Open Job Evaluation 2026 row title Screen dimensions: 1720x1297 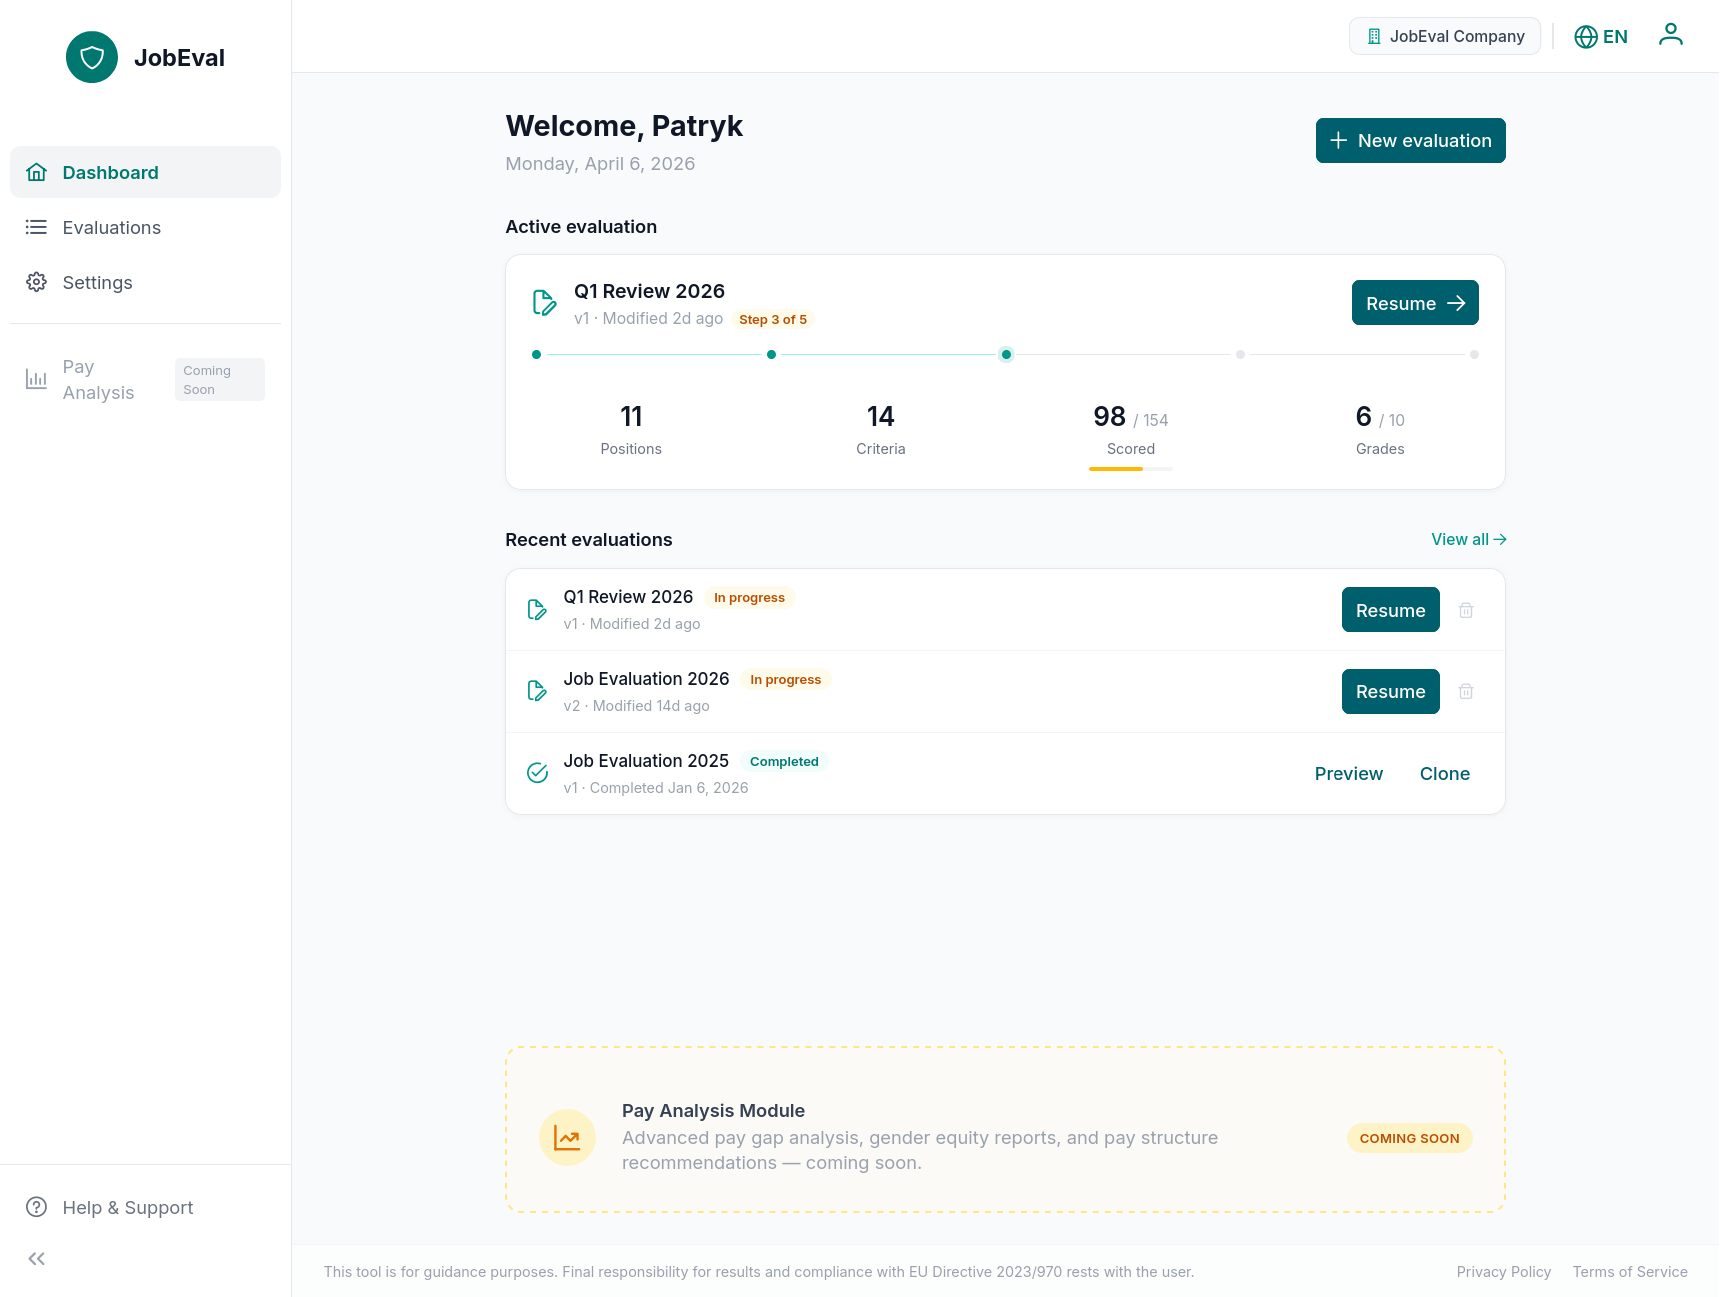click(646, 679)
